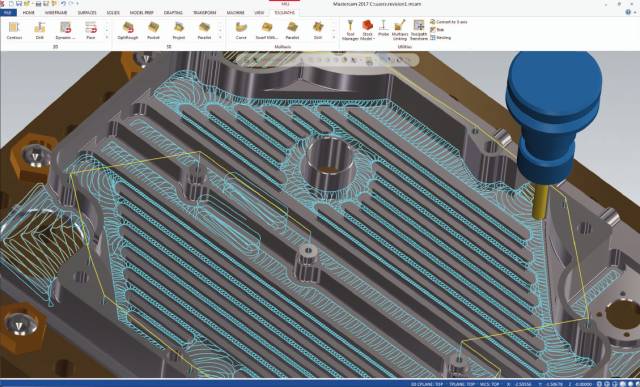Start a Dynamic Mill toolpath
The image size is (640, 387).
tap(65, 30)
